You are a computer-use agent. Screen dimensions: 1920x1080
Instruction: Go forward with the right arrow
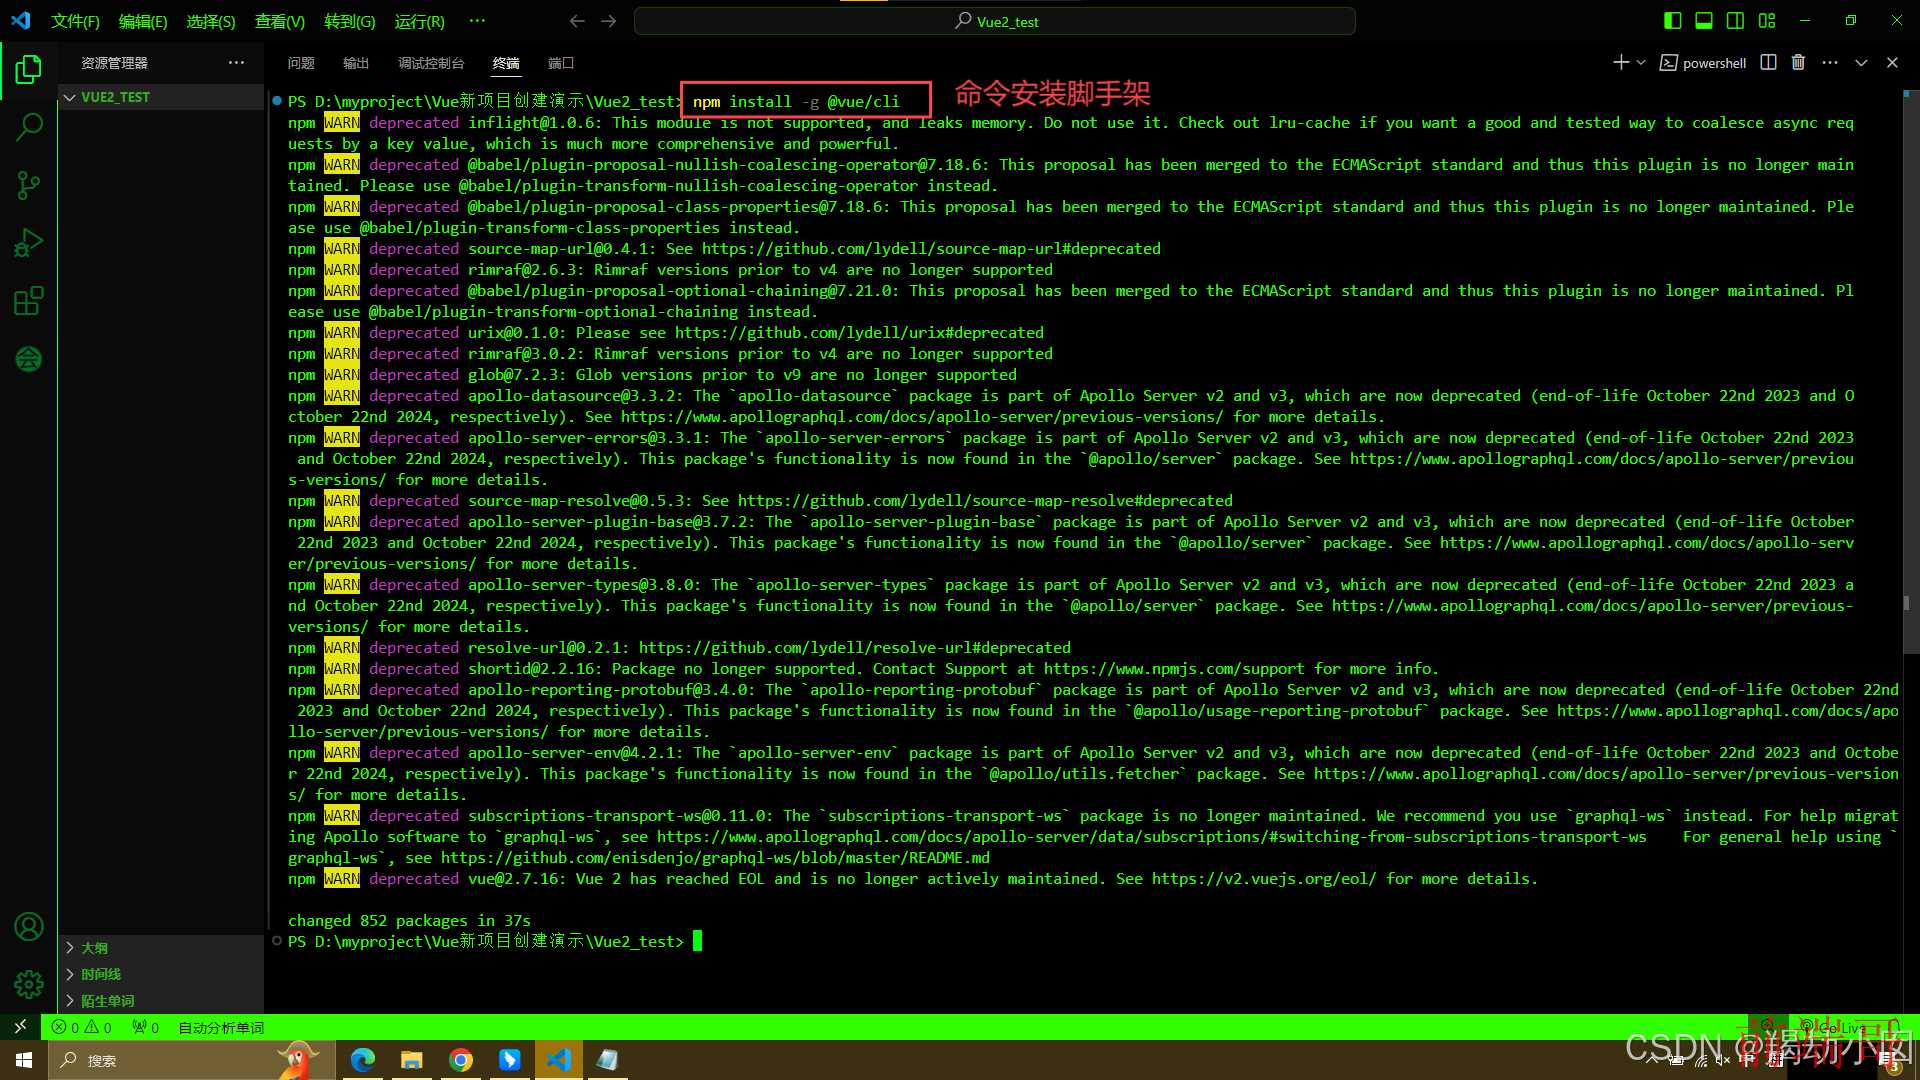pos(609,21)
